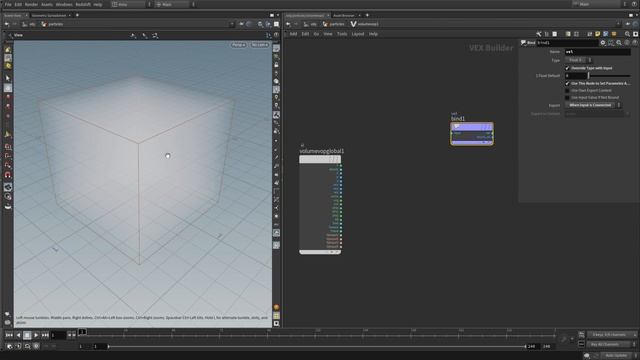Click the current frame number field
640x360 pixels.
point(58,336)
